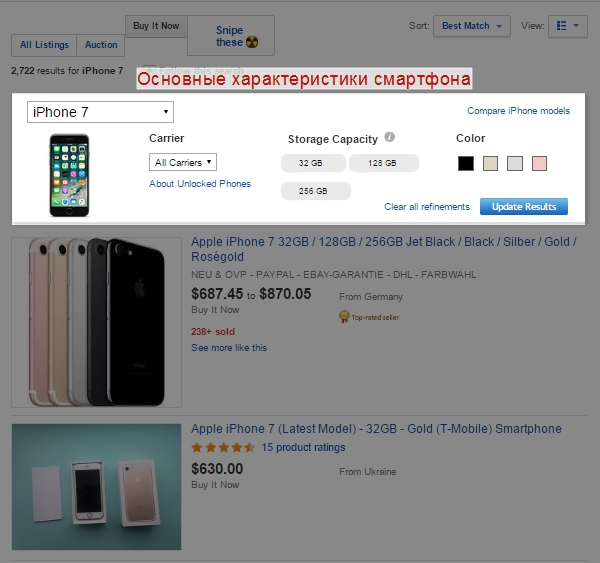Click the Top-rated seller badge icon

coord(344,317)
